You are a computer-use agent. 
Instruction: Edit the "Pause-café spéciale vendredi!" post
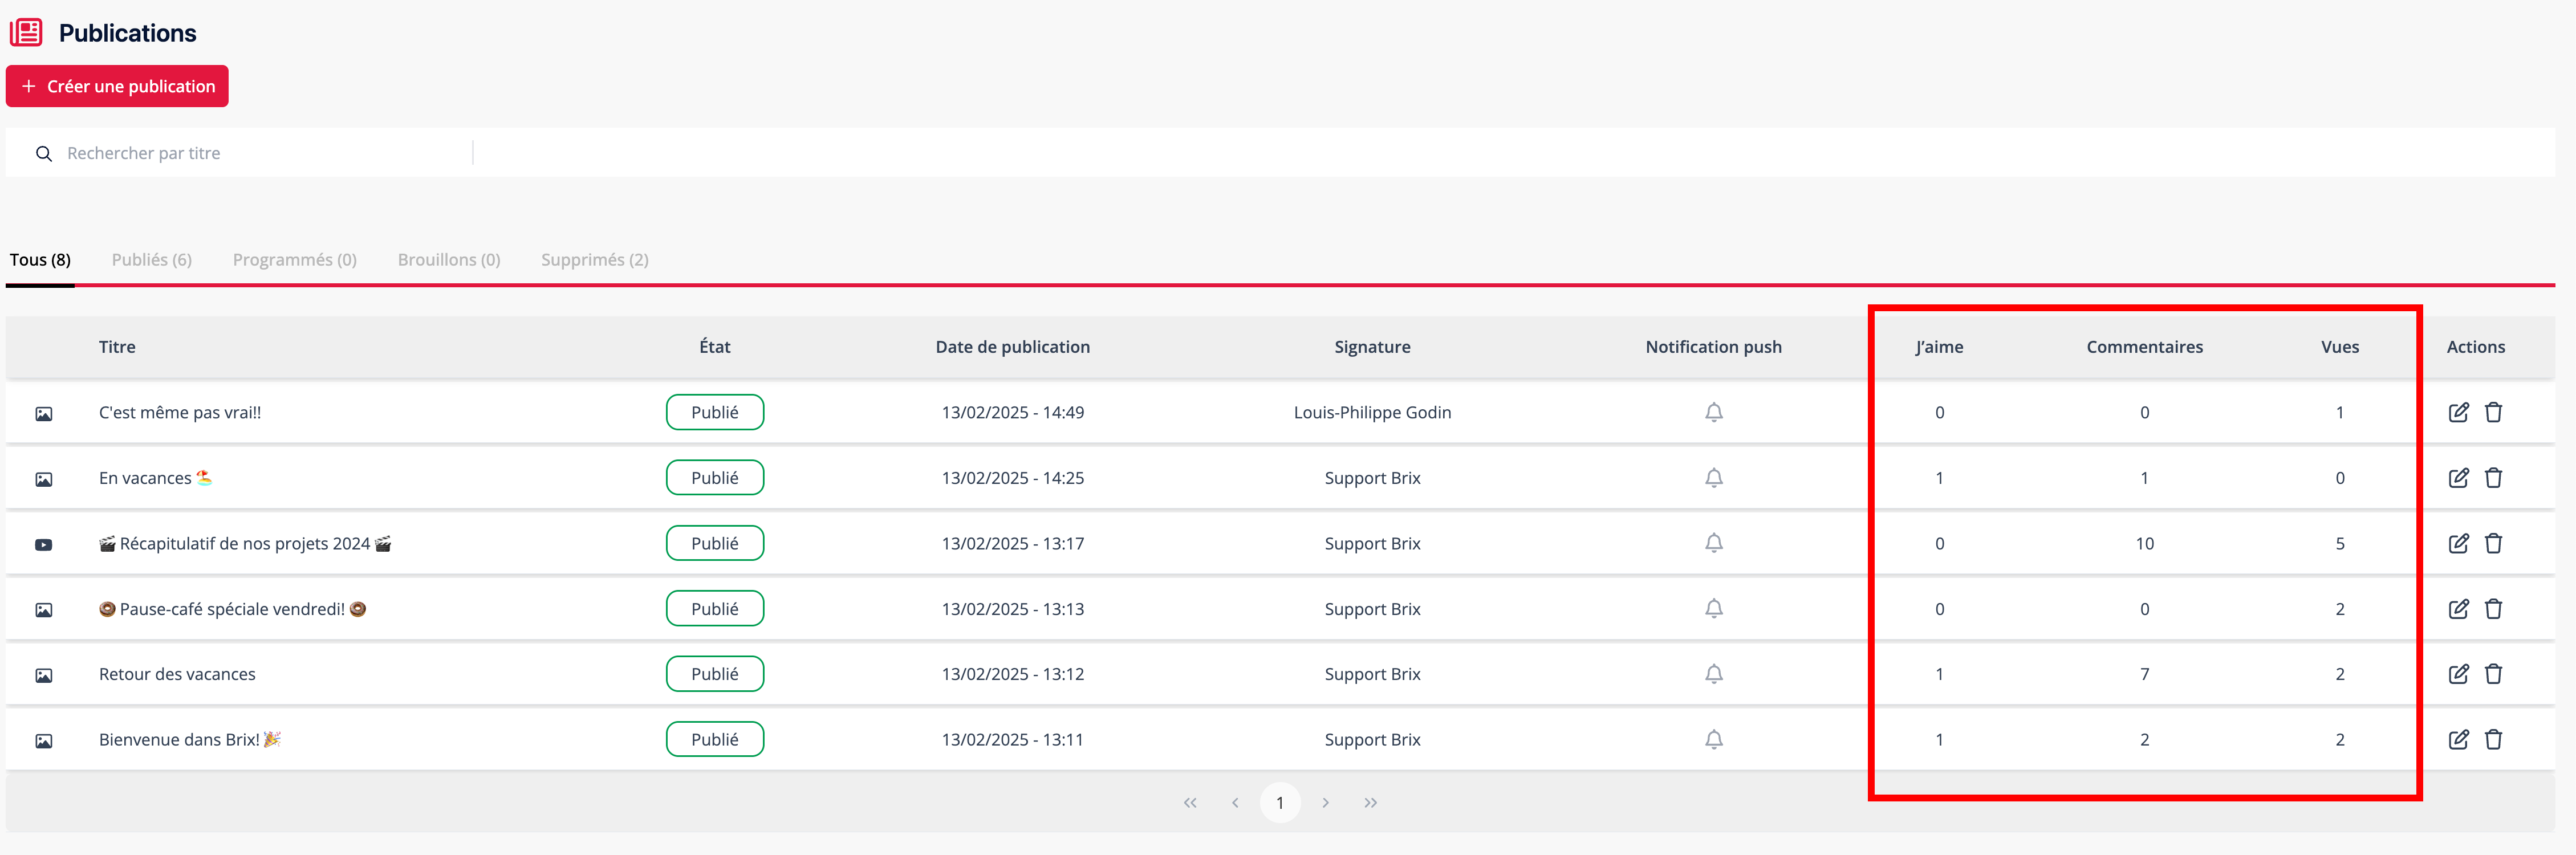[2458, 609]
